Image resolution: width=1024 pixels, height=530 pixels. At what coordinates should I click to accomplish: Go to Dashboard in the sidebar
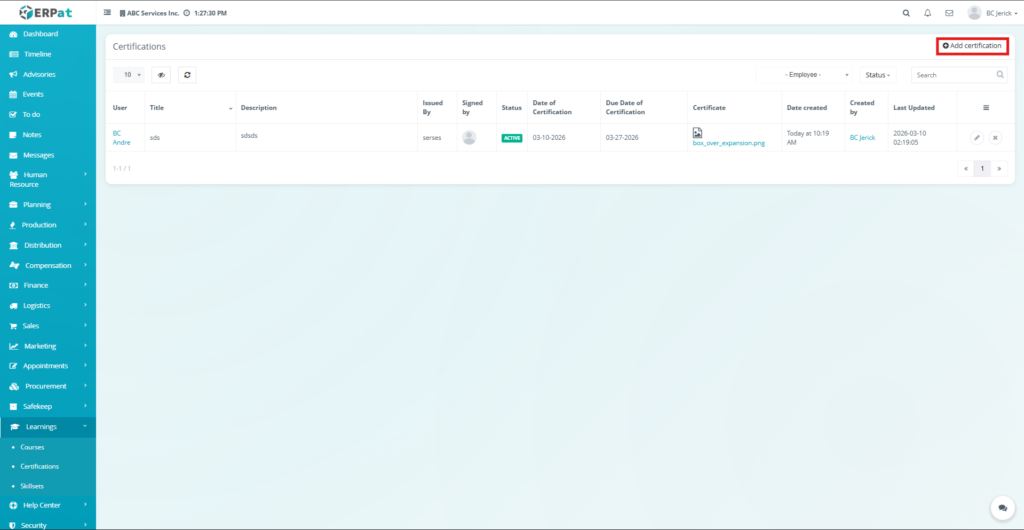click(40, 34)
